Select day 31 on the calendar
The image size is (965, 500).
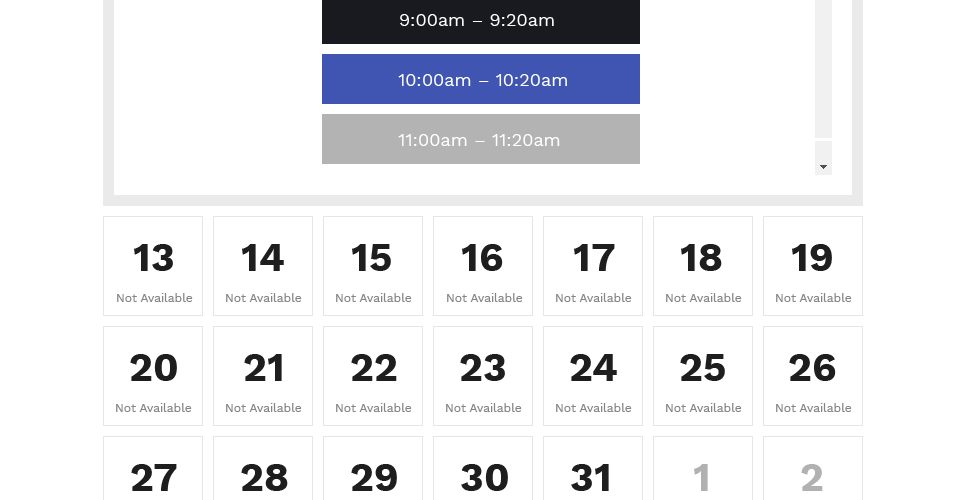(x=593, y=469)
